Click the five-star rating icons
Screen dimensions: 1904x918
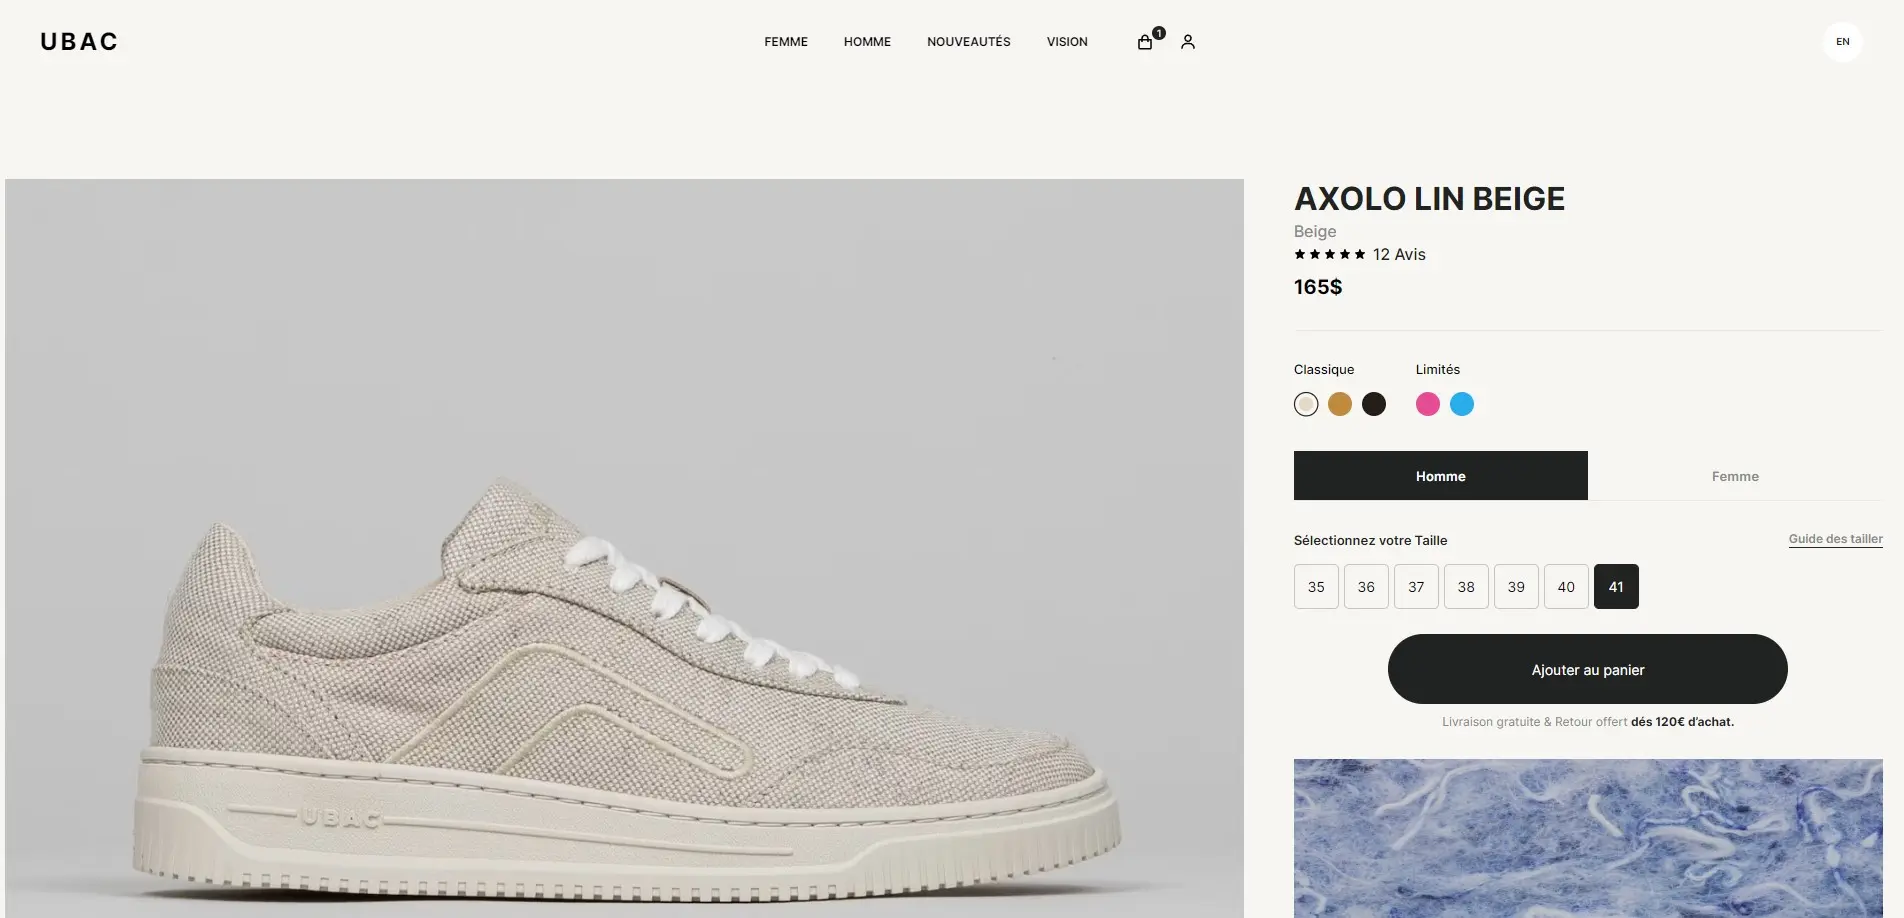click(x=1330, y=255)
